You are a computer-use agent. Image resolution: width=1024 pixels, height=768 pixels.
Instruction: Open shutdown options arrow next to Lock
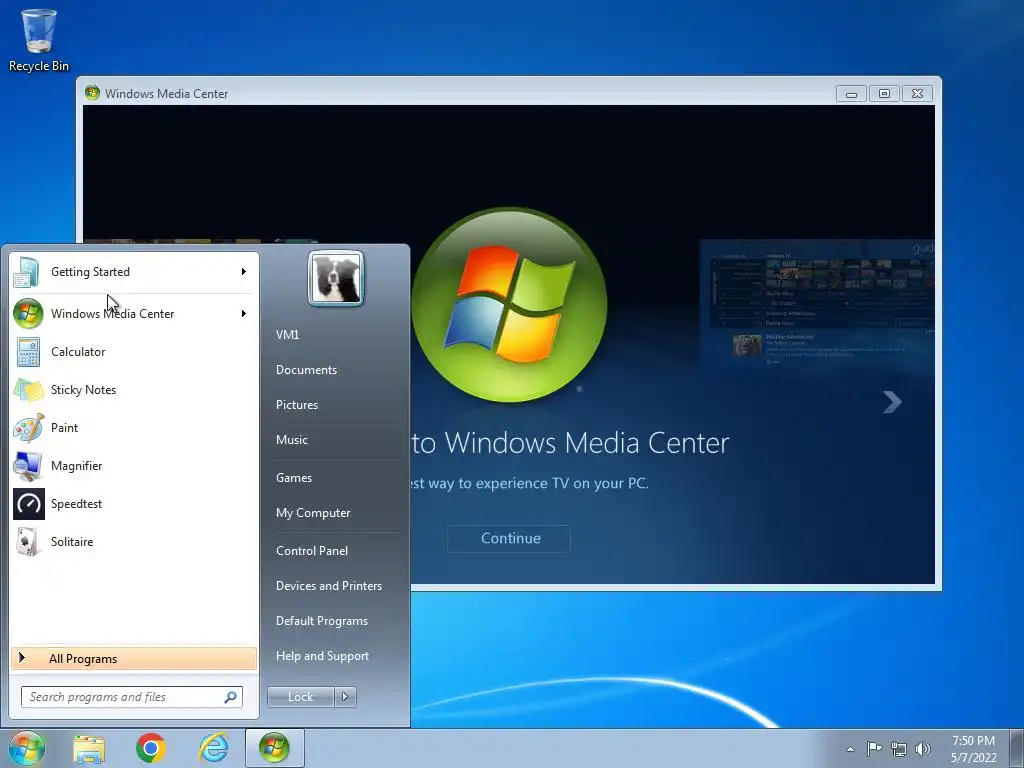[345, 697]
